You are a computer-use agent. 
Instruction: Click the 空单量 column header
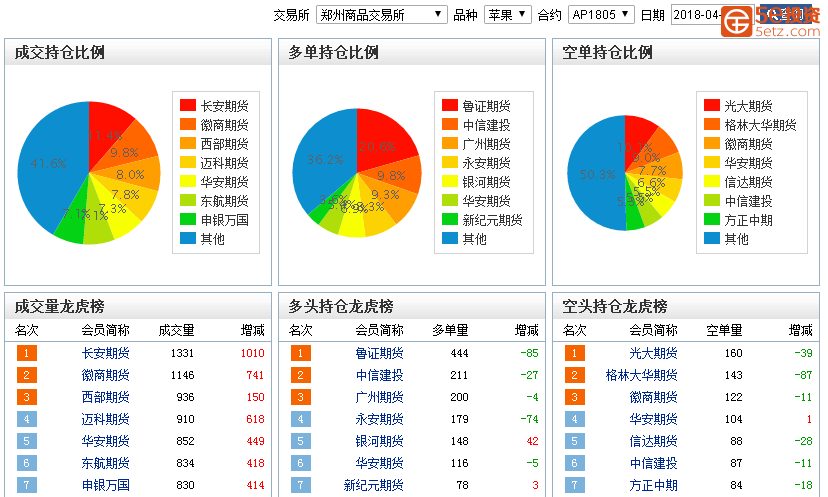point(724,331)
